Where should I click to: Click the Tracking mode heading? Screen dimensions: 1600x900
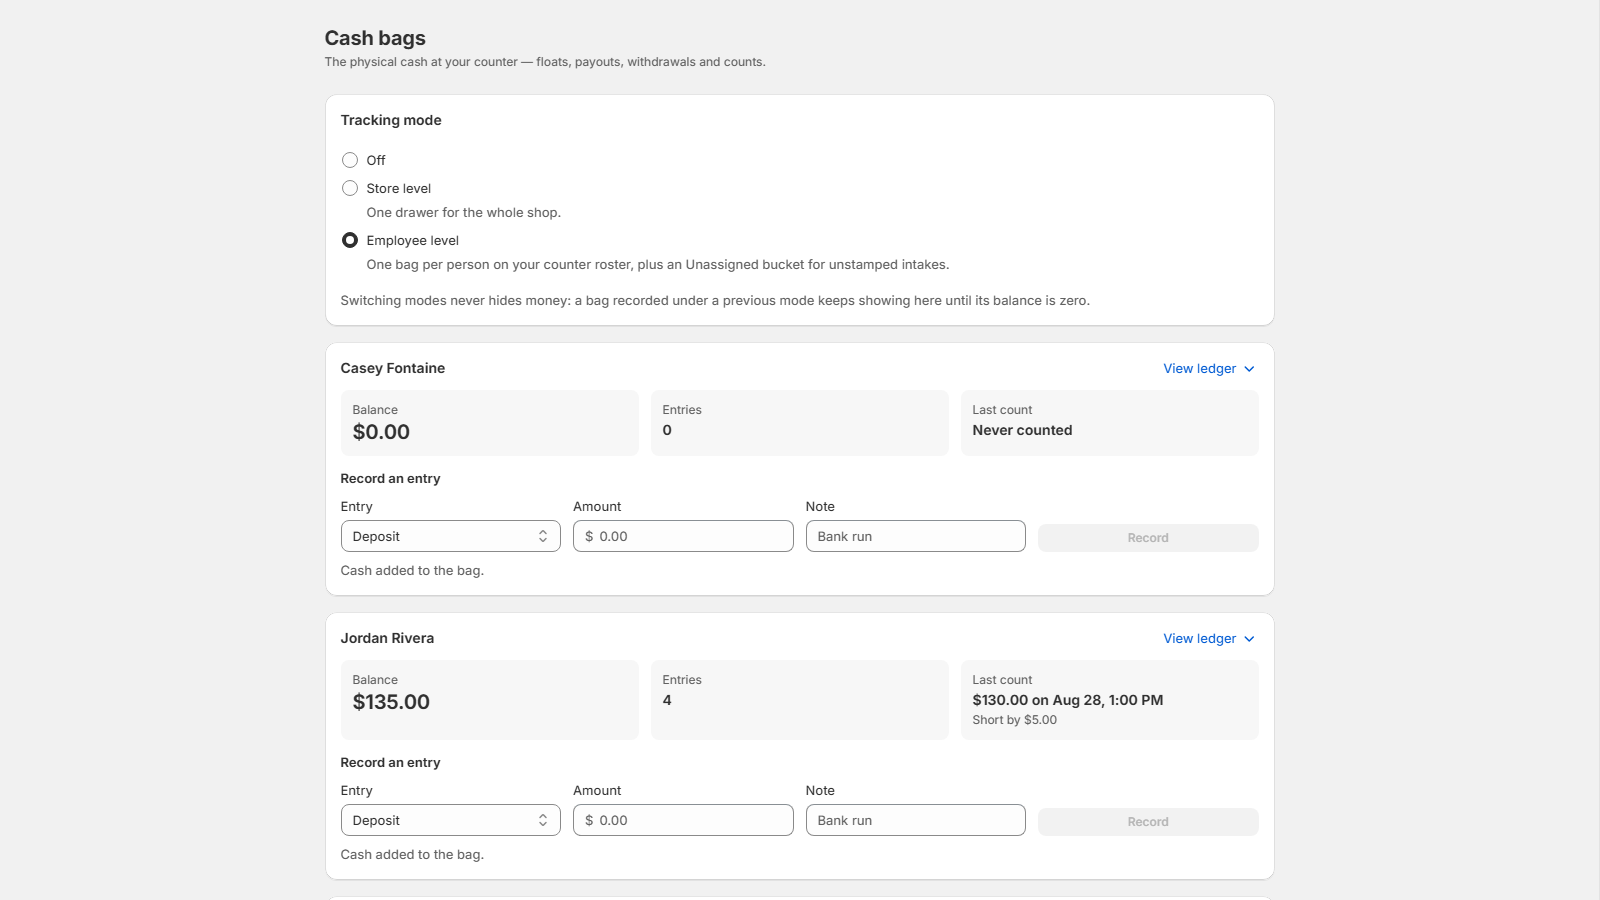point(391,120)
